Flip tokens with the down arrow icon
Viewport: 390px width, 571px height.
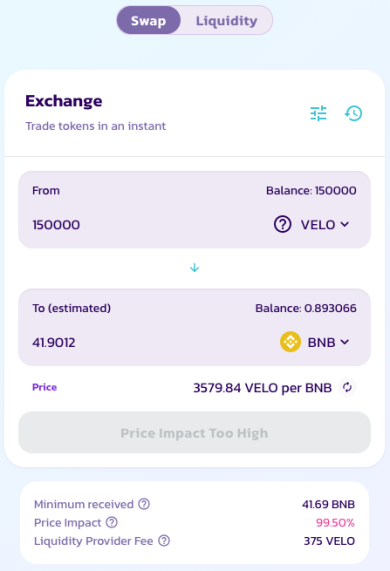(x=194, y=268)
